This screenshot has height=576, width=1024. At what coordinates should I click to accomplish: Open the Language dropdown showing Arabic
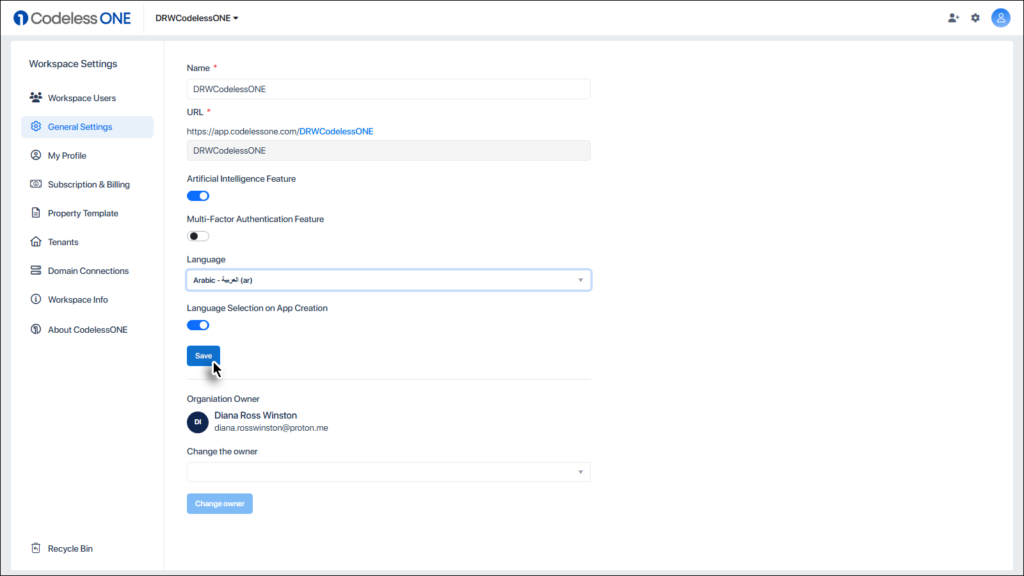(389, 280)
